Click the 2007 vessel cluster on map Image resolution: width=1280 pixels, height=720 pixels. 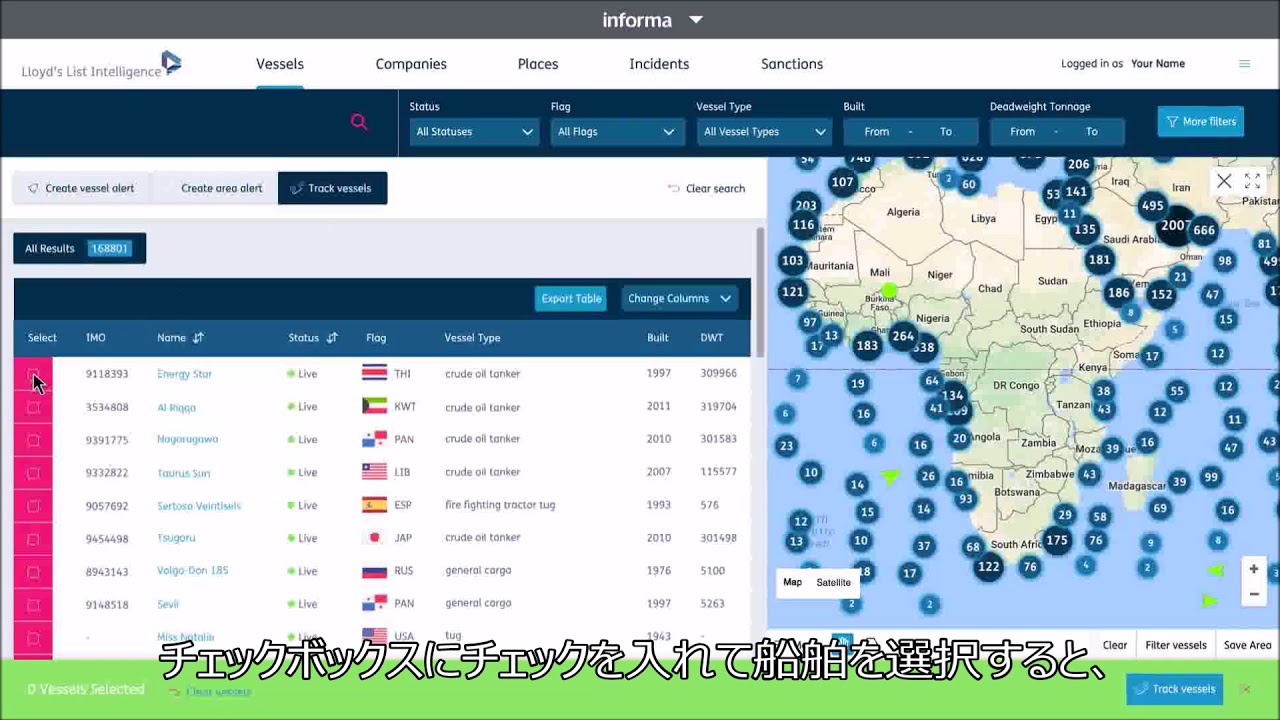pyautogui.click(x=1175, y=226)
